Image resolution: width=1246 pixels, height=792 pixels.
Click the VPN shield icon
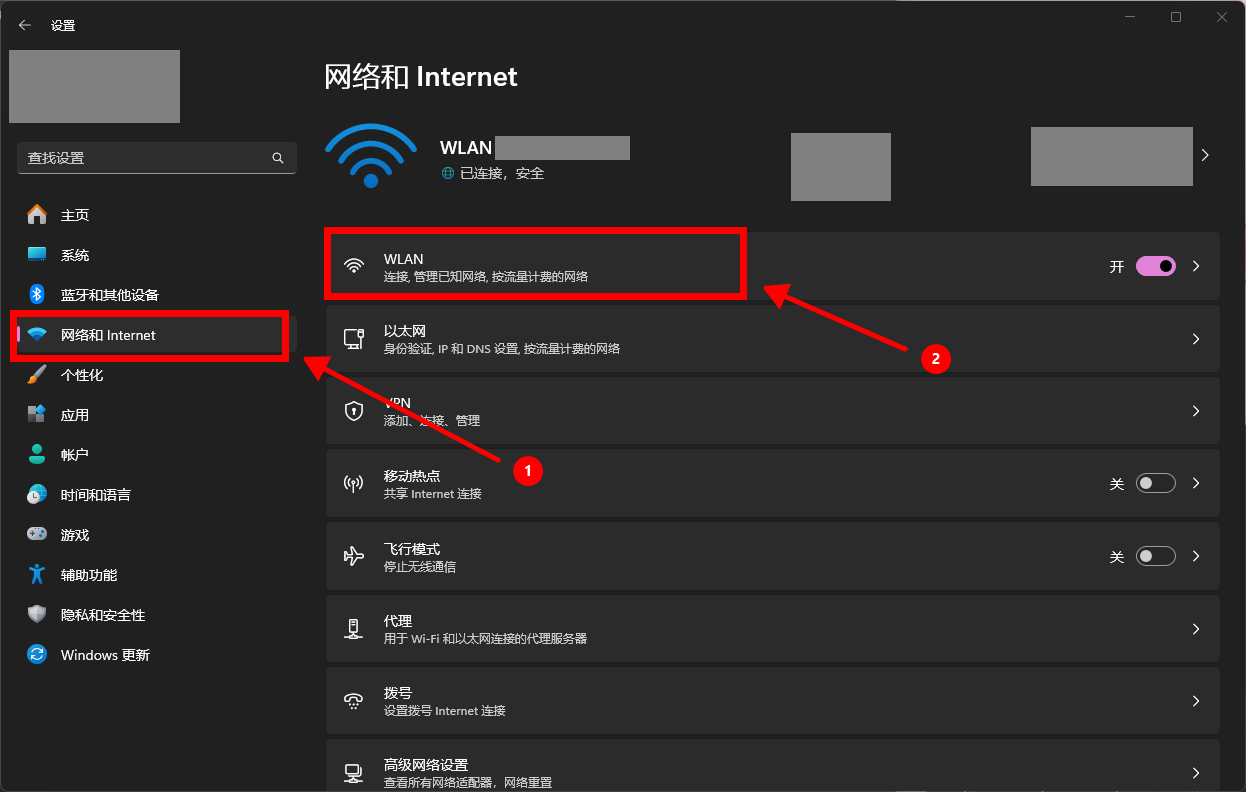(x=353, y=411)
